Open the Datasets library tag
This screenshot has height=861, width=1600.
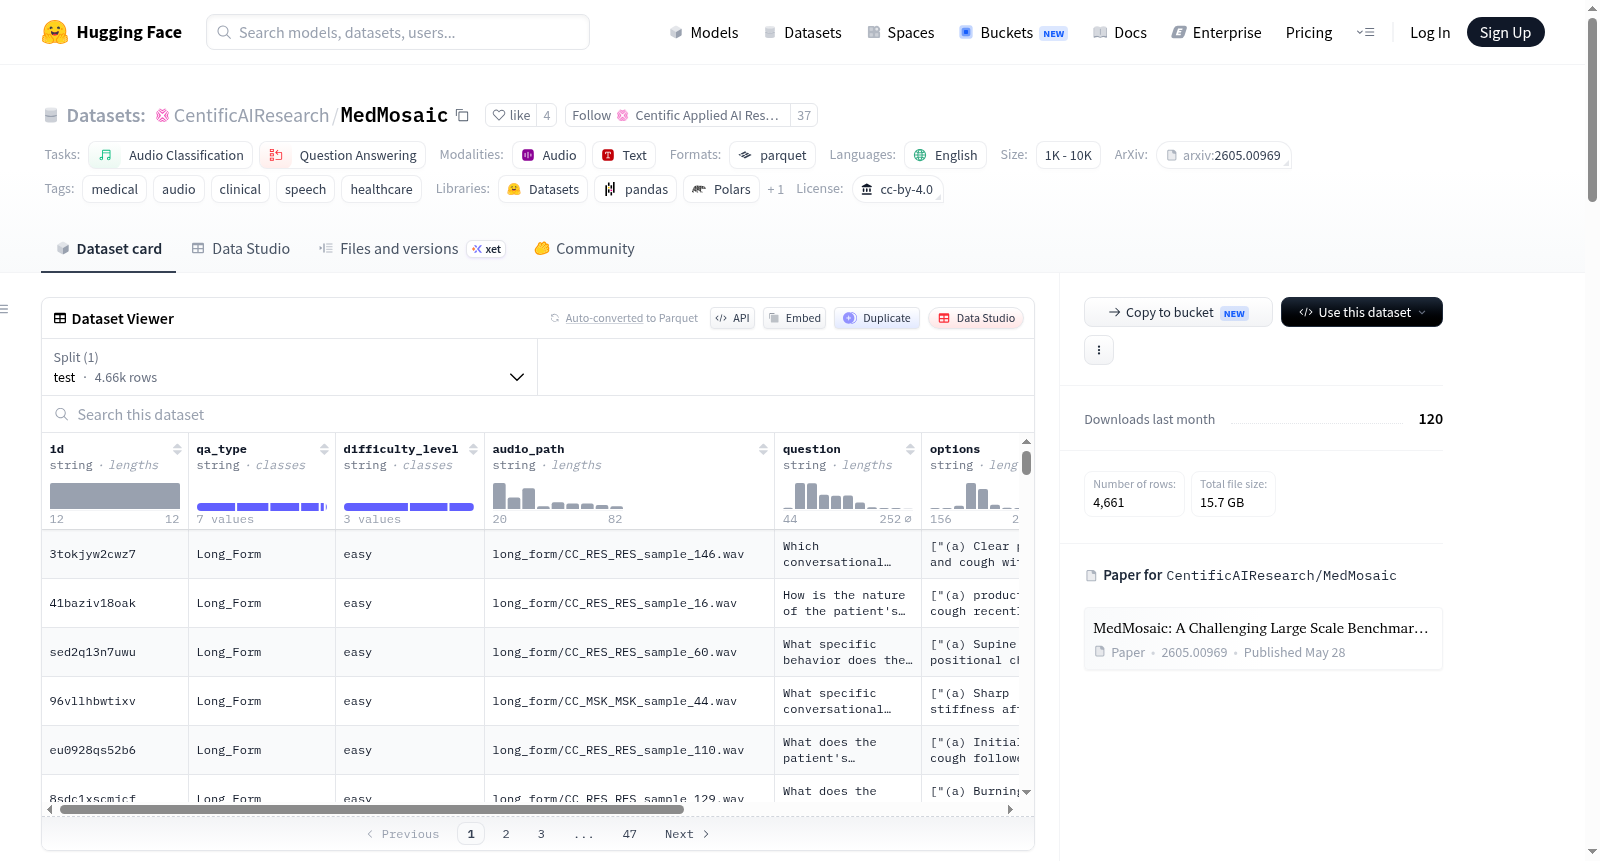coord(543,189)
